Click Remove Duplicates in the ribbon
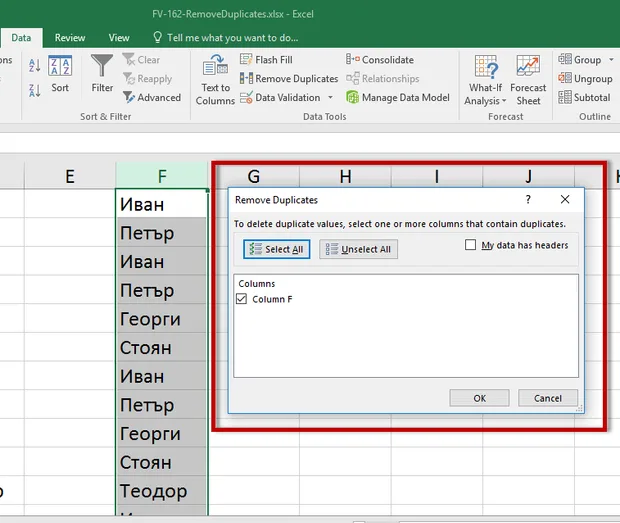This screenshot has width=620, height=523. [289, 79]
